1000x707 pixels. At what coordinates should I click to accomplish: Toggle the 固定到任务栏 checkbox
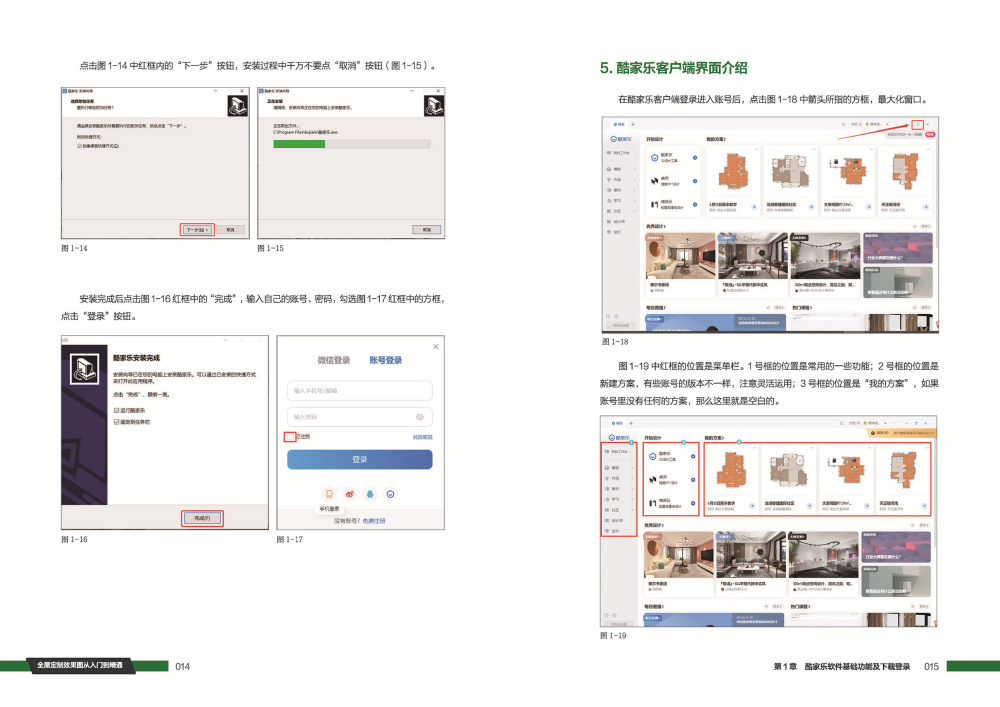[117, 422]
